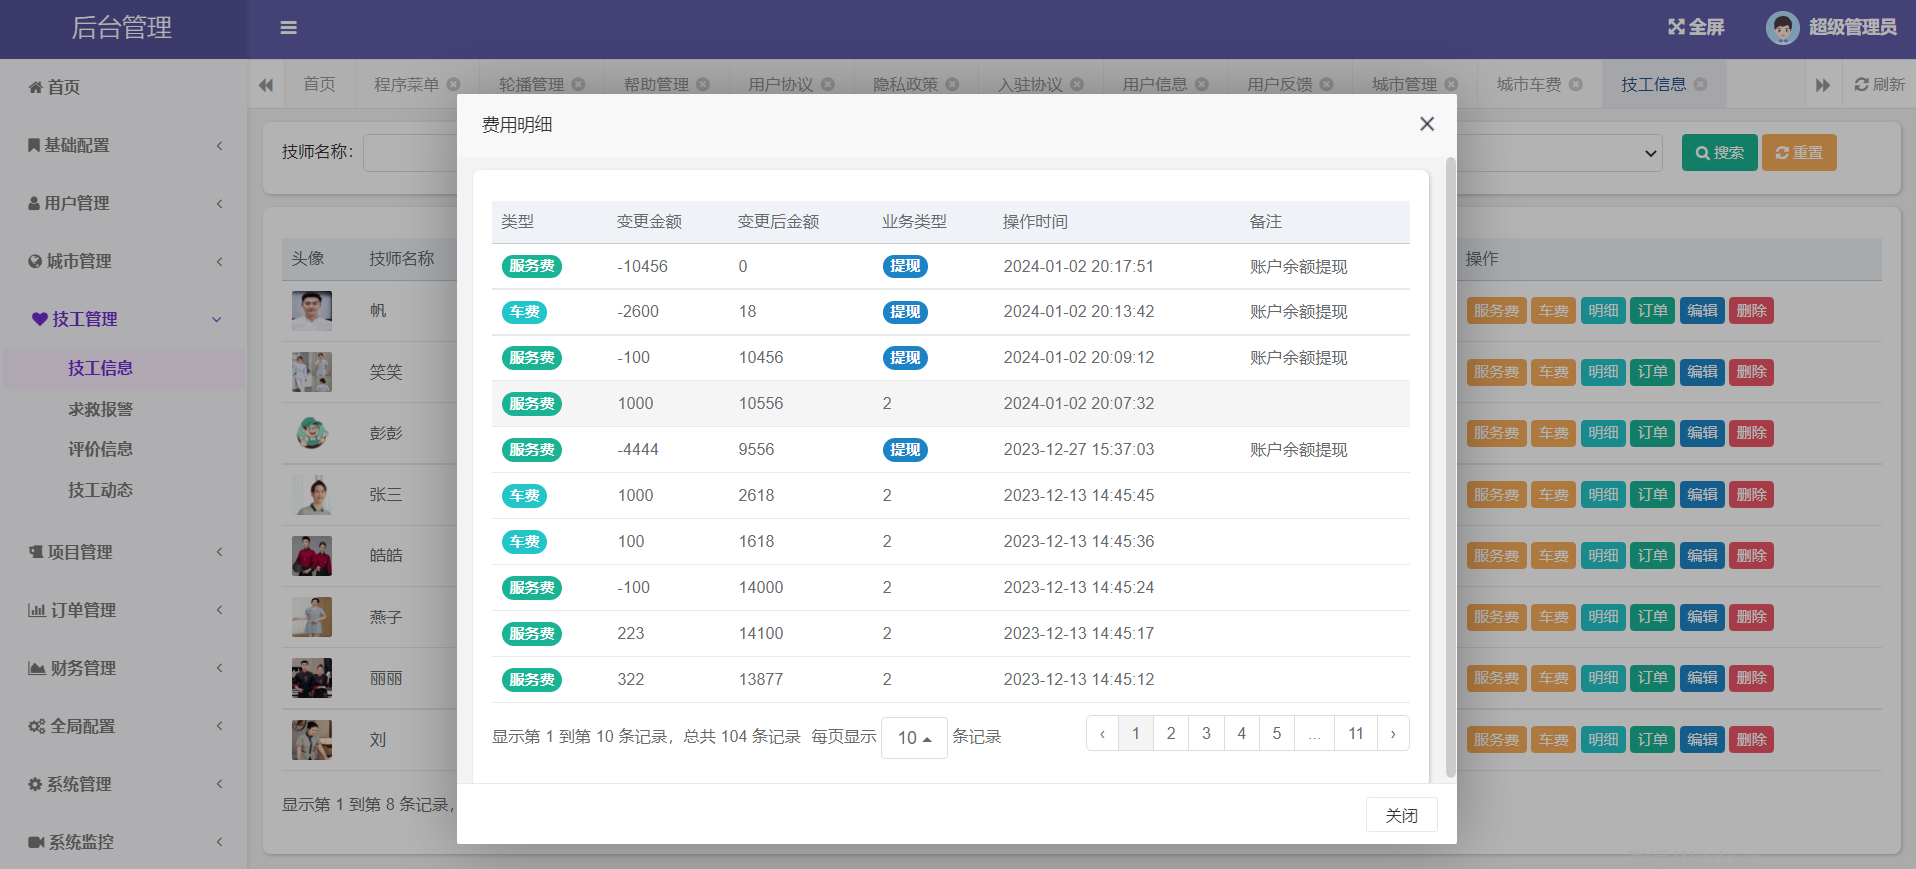Close the 城市管理 tab via its x icon

1451,85
